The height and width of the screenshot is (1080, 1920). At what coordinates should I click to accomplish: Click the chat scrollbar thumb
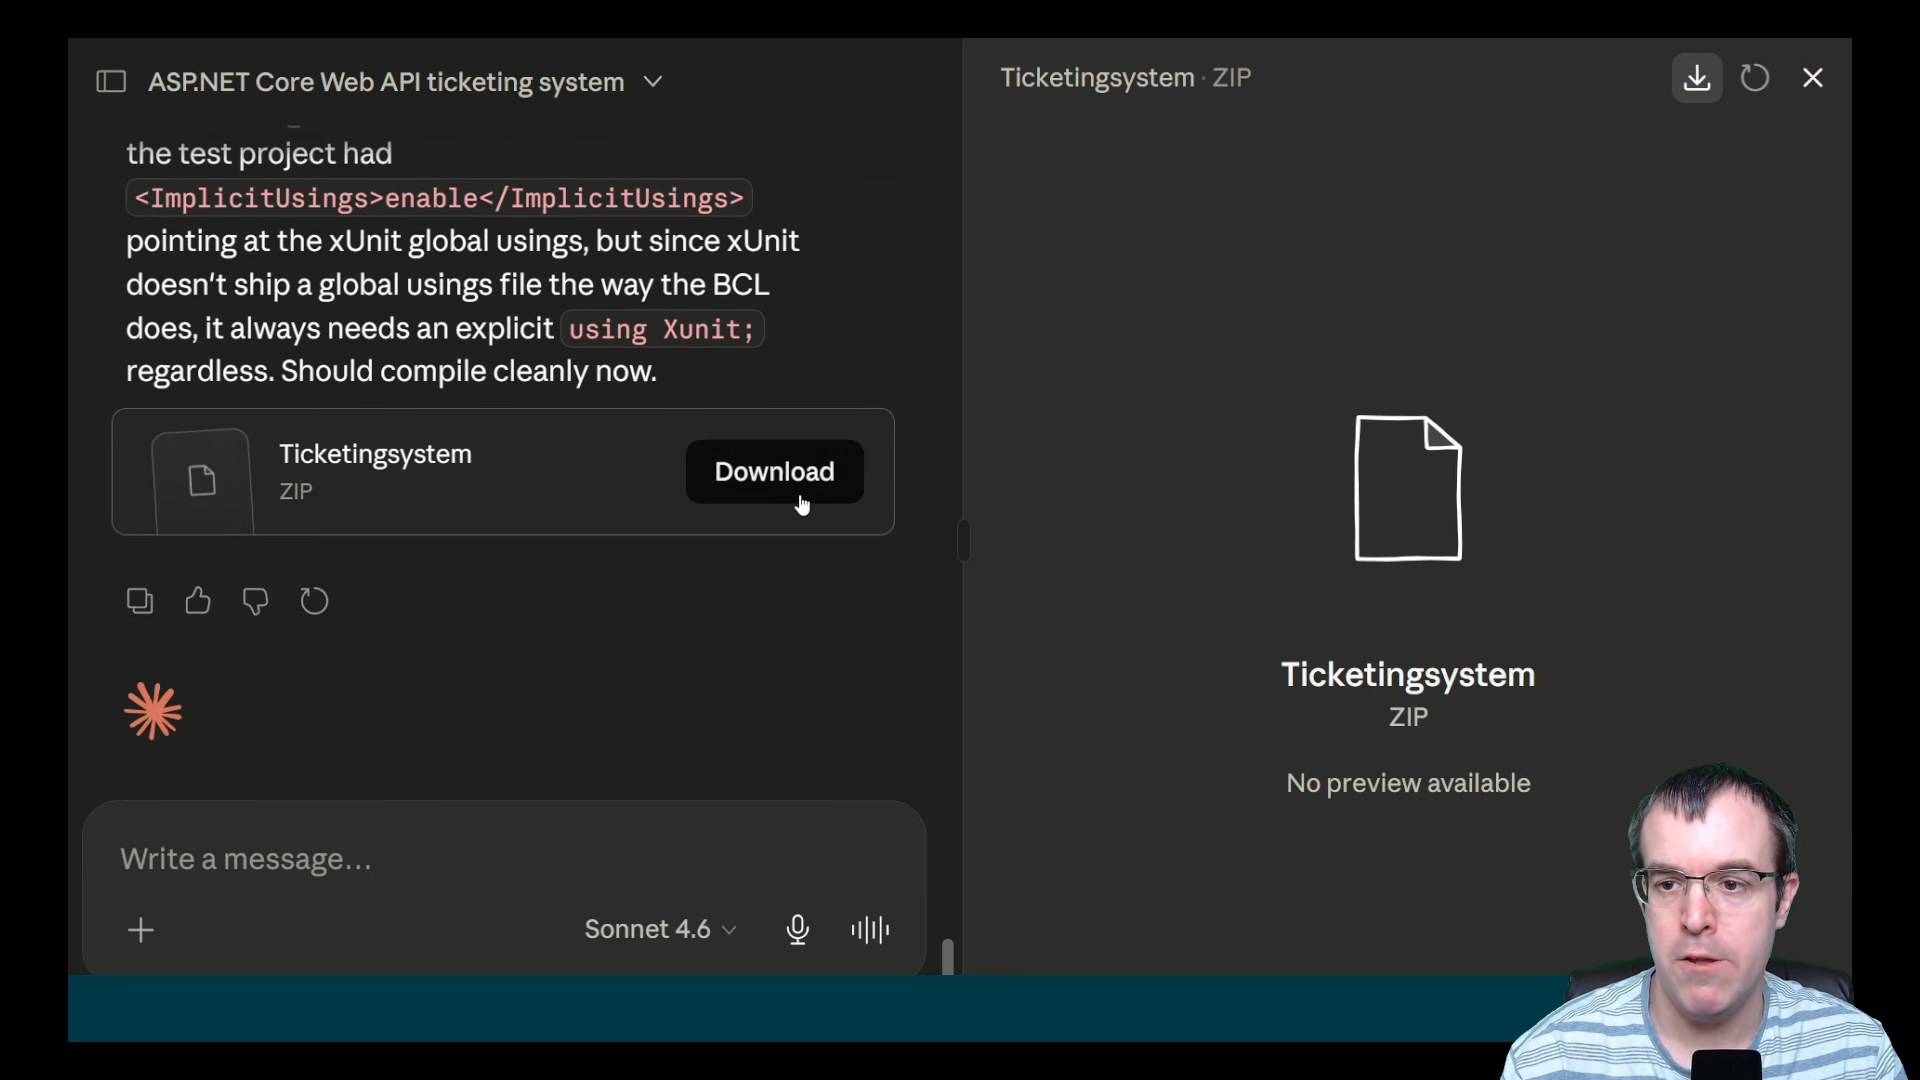[x=948, y=957]
